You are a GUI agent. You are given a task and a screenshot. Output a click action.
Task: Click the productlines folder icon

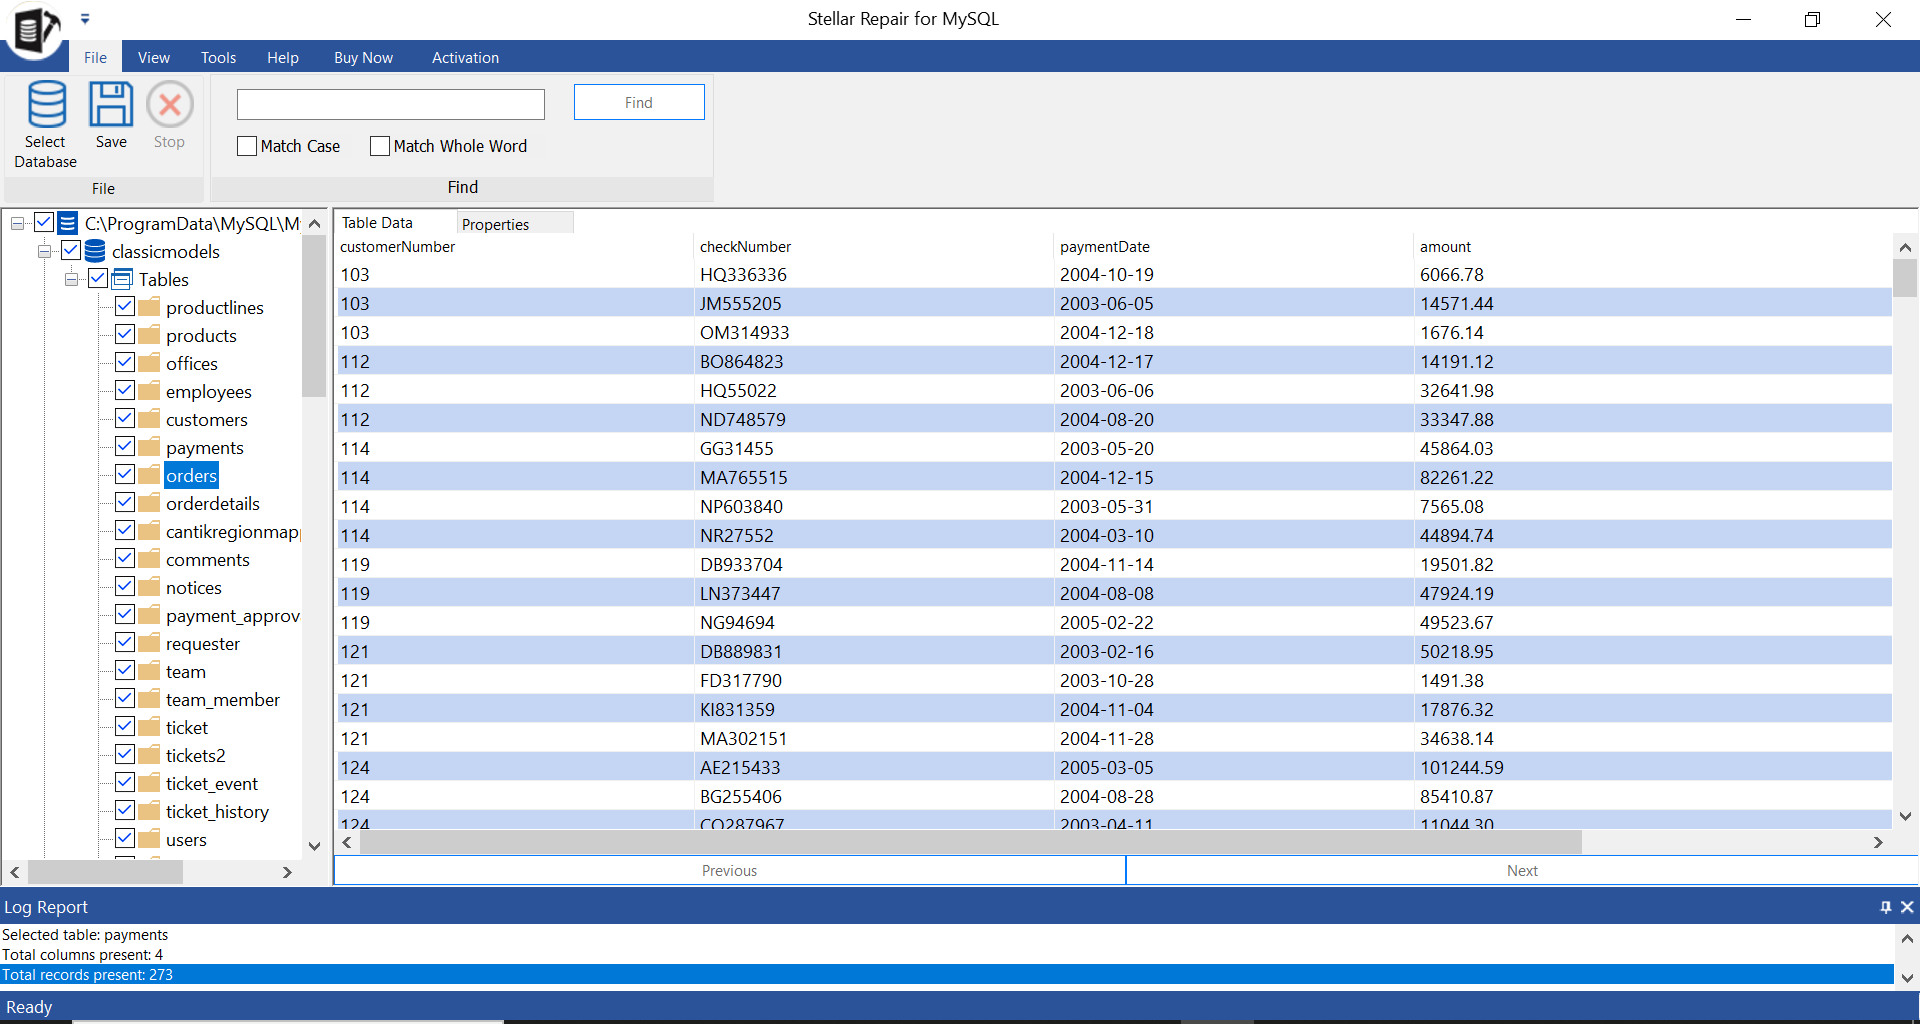(149, 307)
